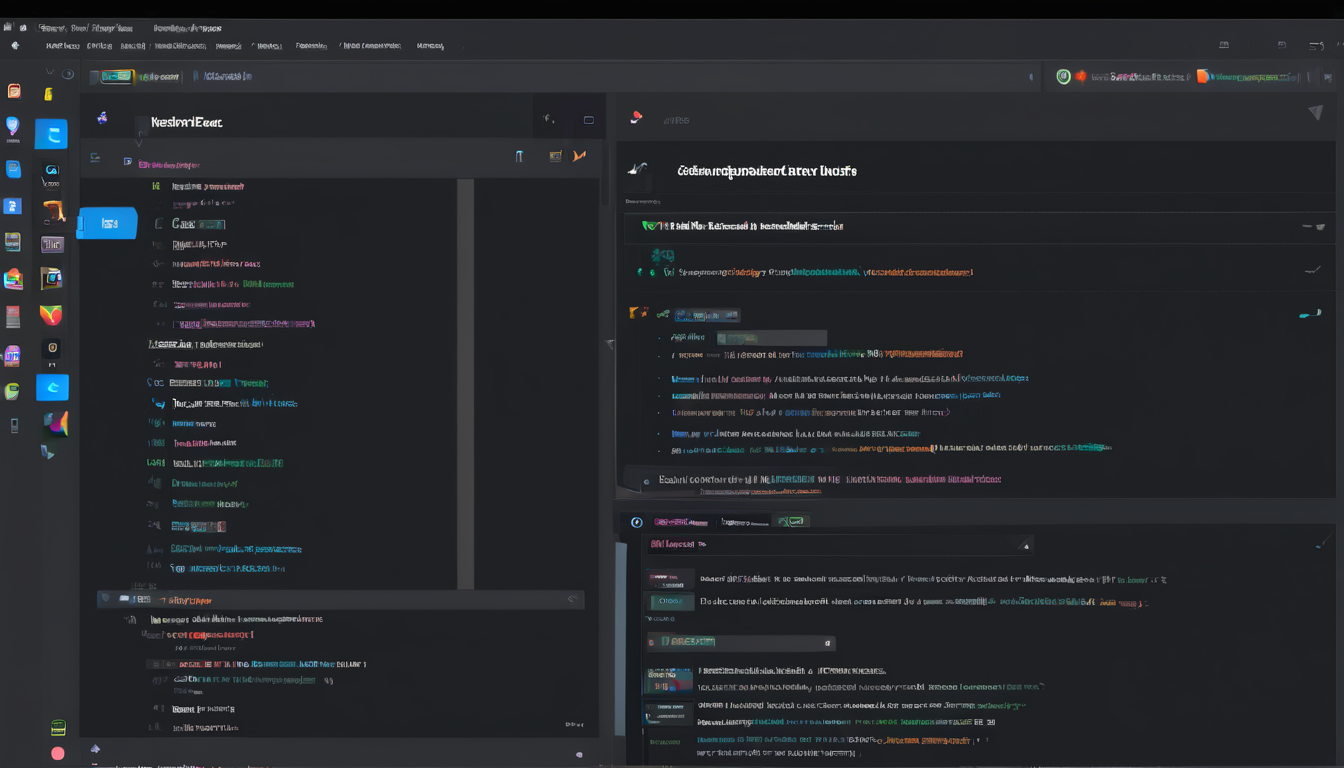This screenshot has width=1344, height=768.
Task: Click the orange folder icon in top-right toolbar
Action: coord(1203,76)
